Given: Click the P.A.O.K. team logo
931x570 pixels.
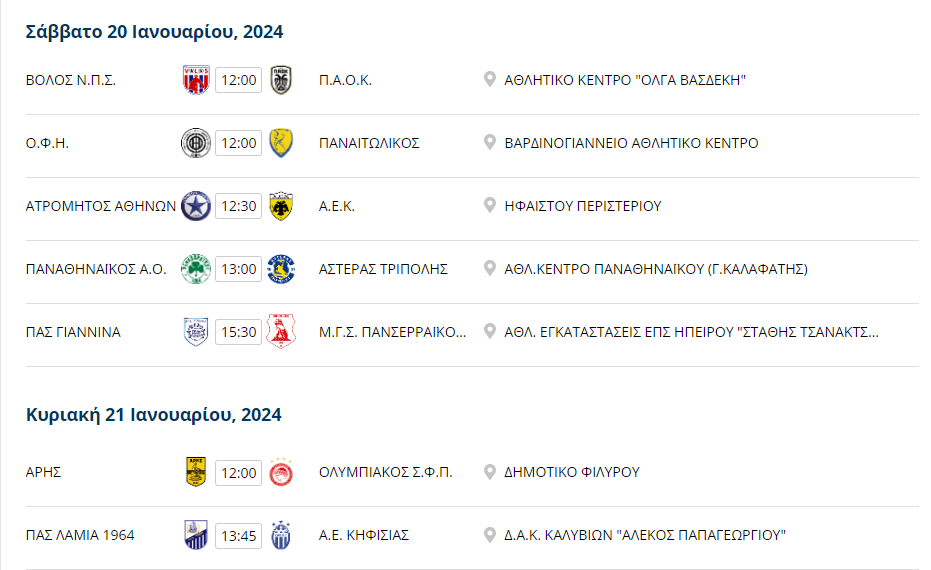Looking at the screenshot, I should click(x=281, y=80).
